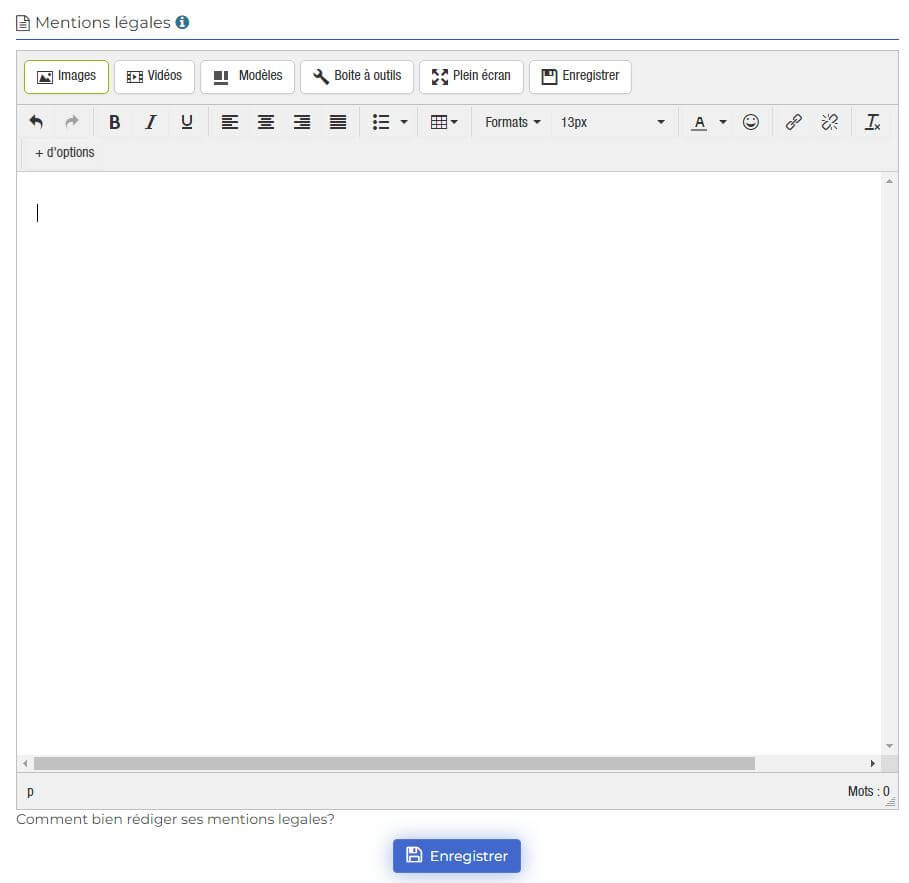This screenshot has height=883, width=909.
Task: Click the scroll right arrow
Action: [x=872, y=764]
